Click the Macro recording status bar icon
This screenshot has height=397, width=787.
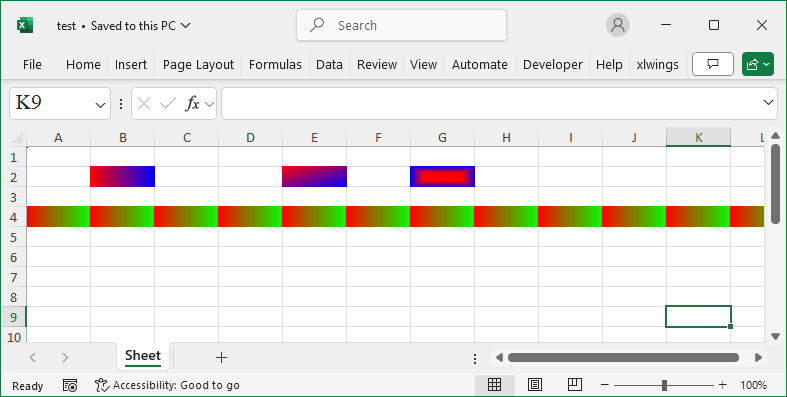click(x=70, y=385)
